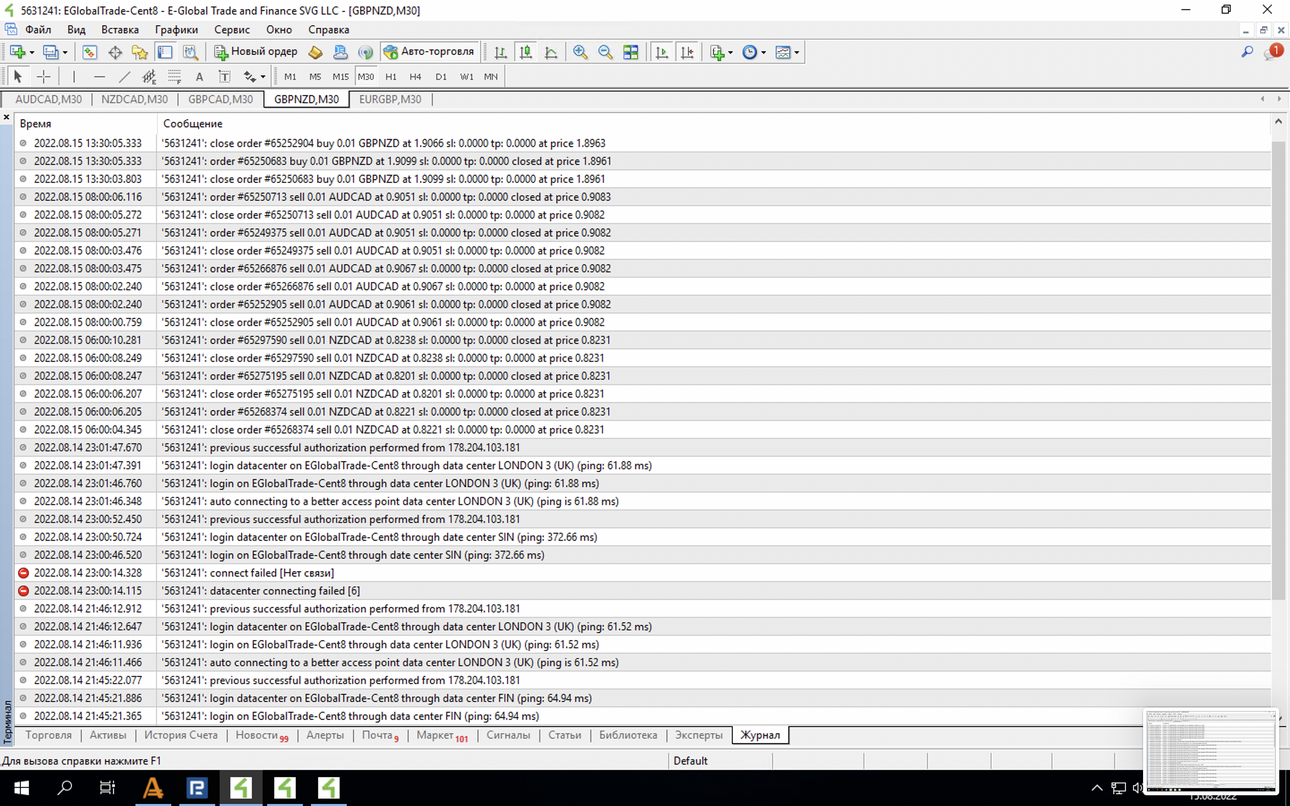Open the Strategy Tester icon

tap(190, 52)
